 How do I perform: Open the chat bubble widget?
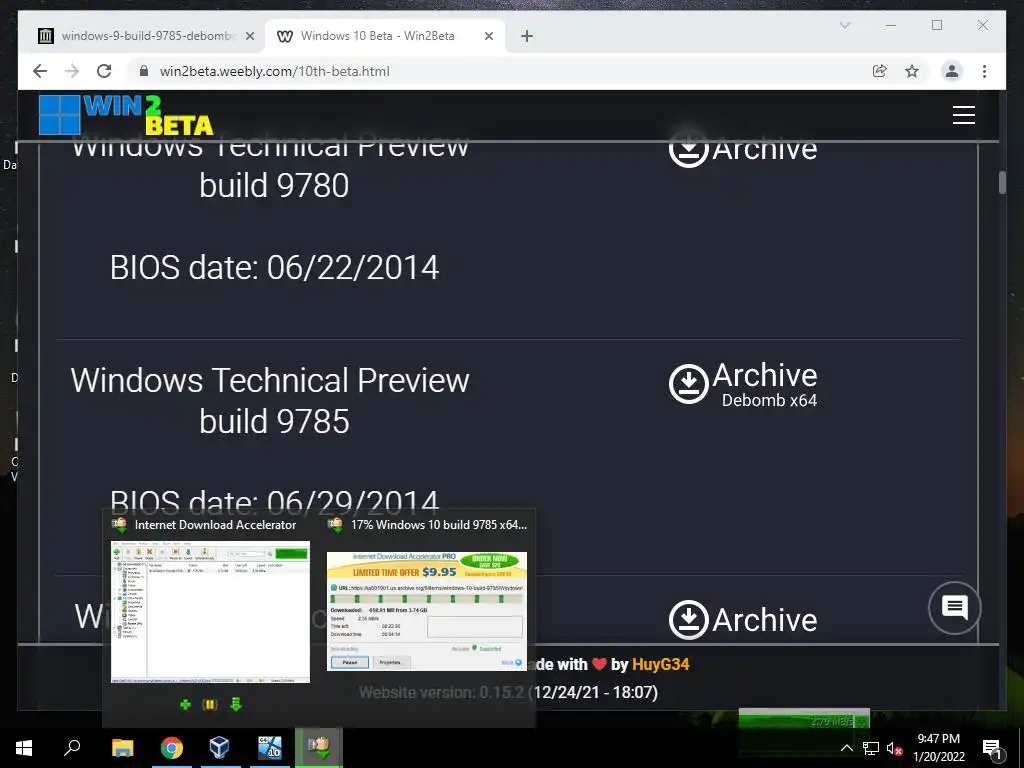(954, 608)
